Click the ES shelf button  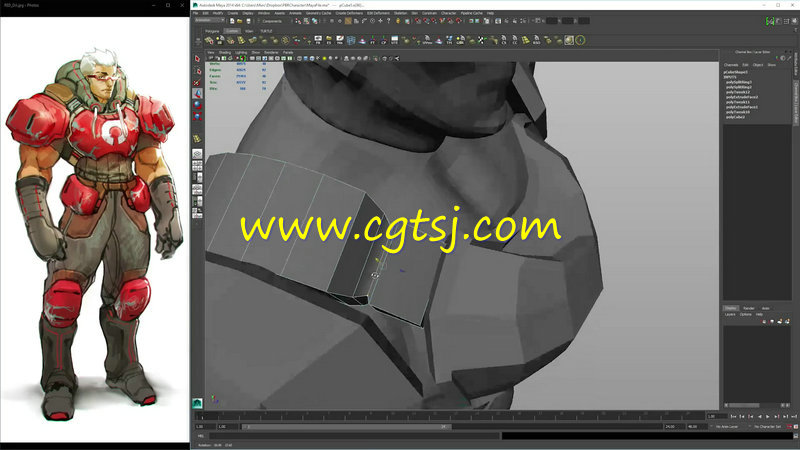point(329,40)
